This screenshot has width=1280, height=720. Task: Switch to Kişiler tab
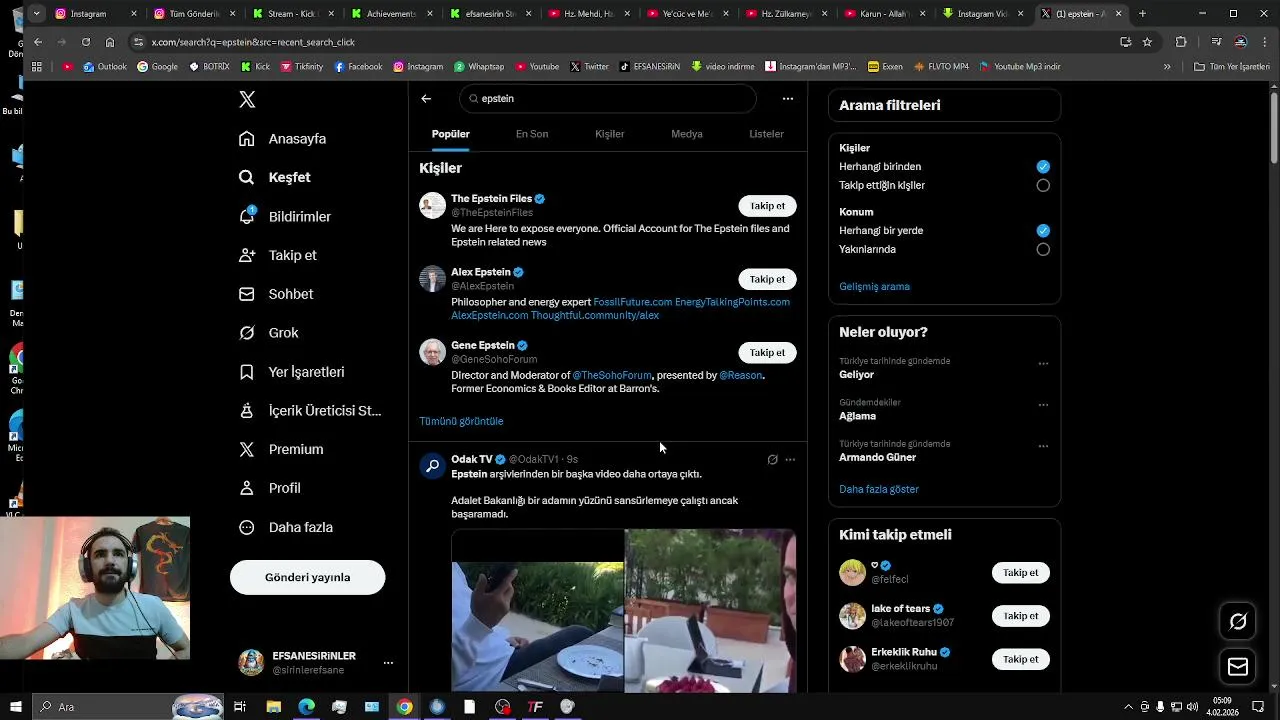(x=610, y=134)
